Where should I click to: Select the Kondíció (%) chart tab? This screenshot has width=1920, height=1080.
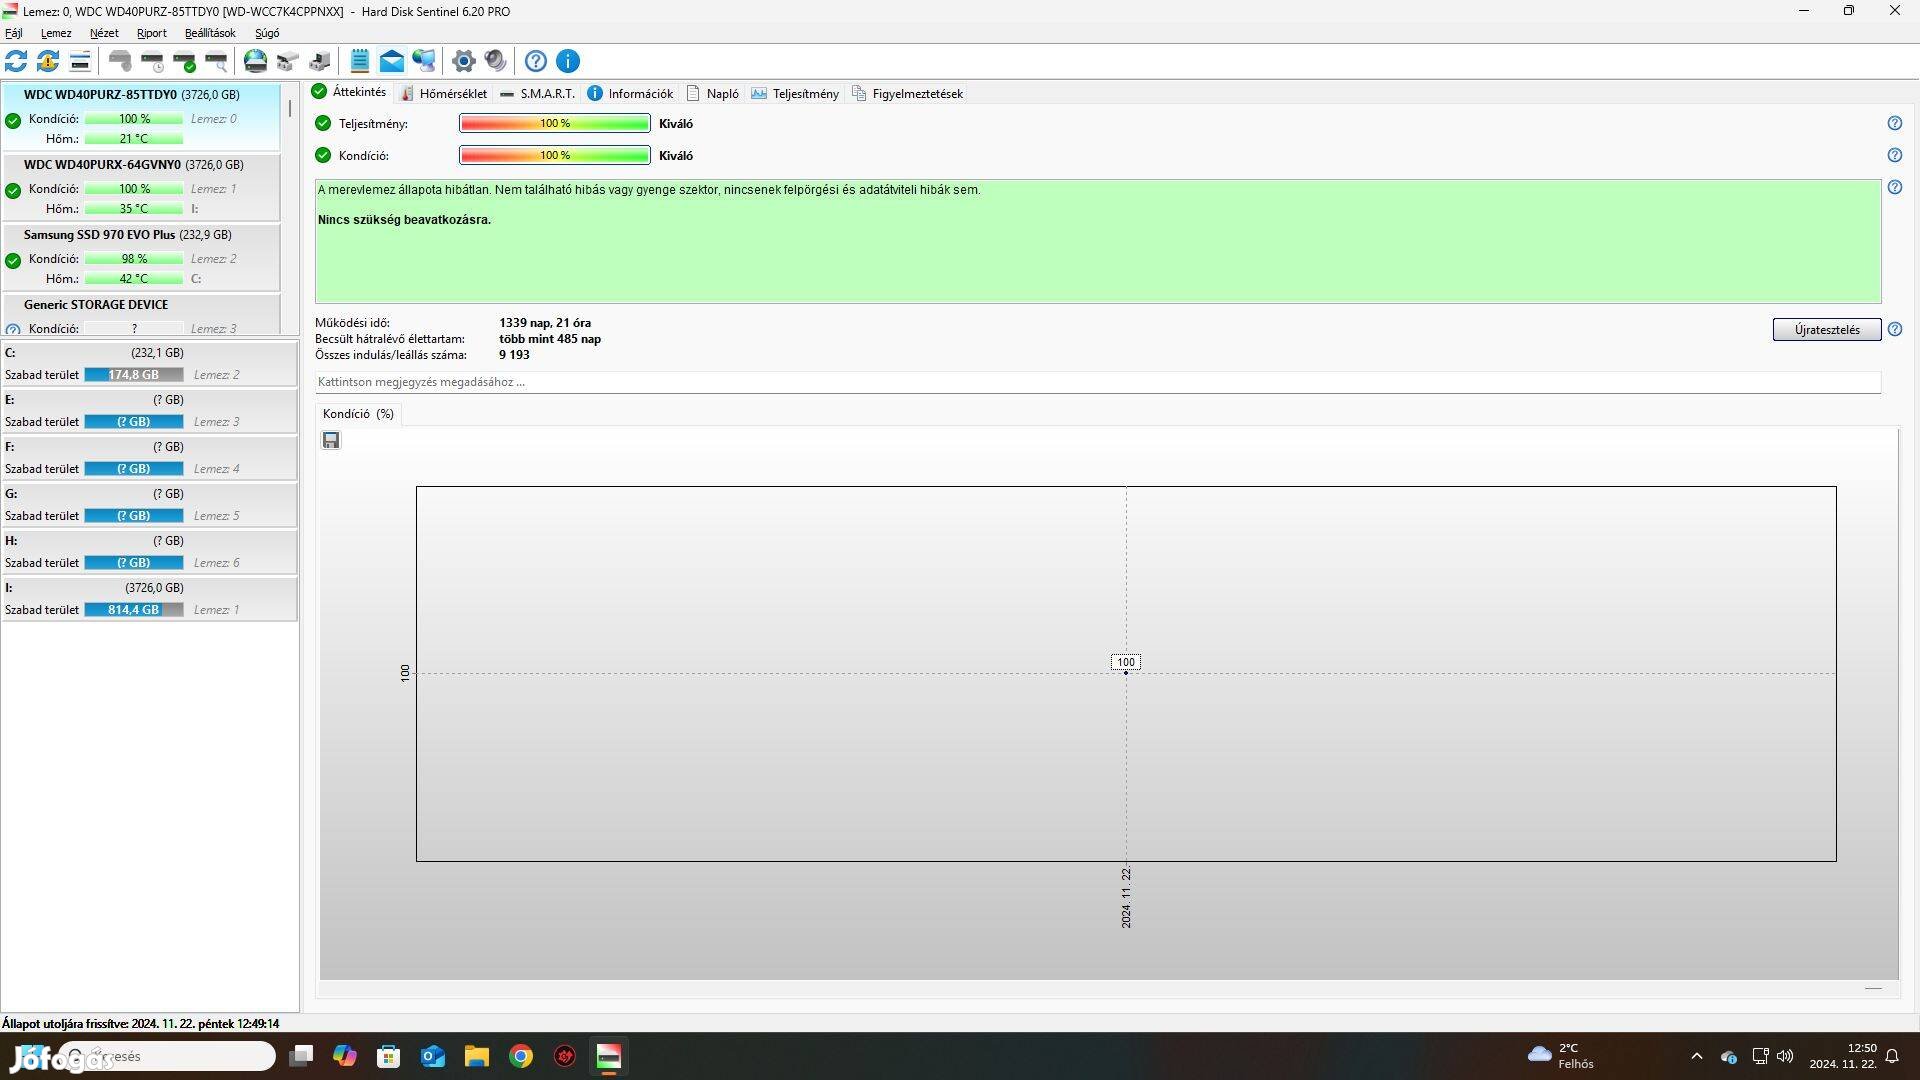358,413
